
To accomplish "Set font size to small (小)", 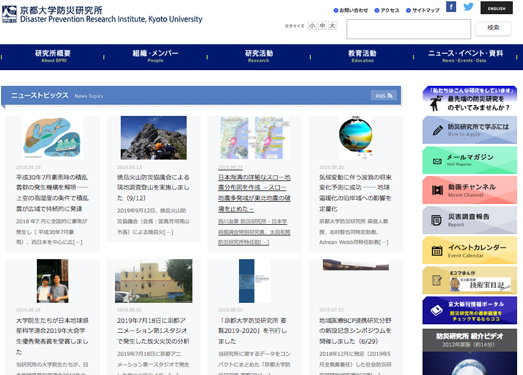I will (312, 26).
